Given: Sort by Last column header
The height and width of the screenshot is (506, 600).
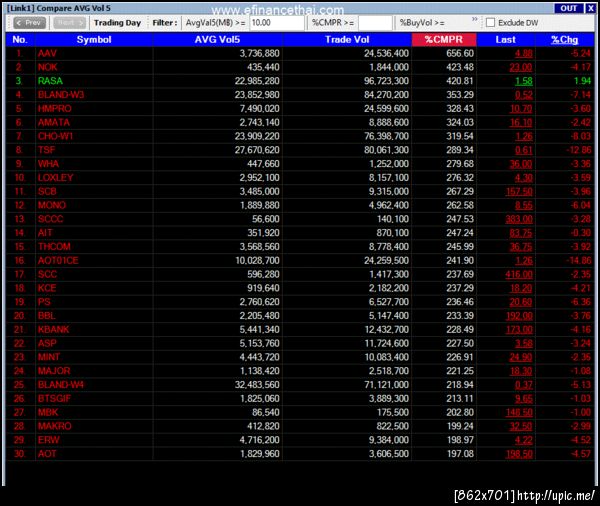Looking at the screenshot, I should (505, 40).
